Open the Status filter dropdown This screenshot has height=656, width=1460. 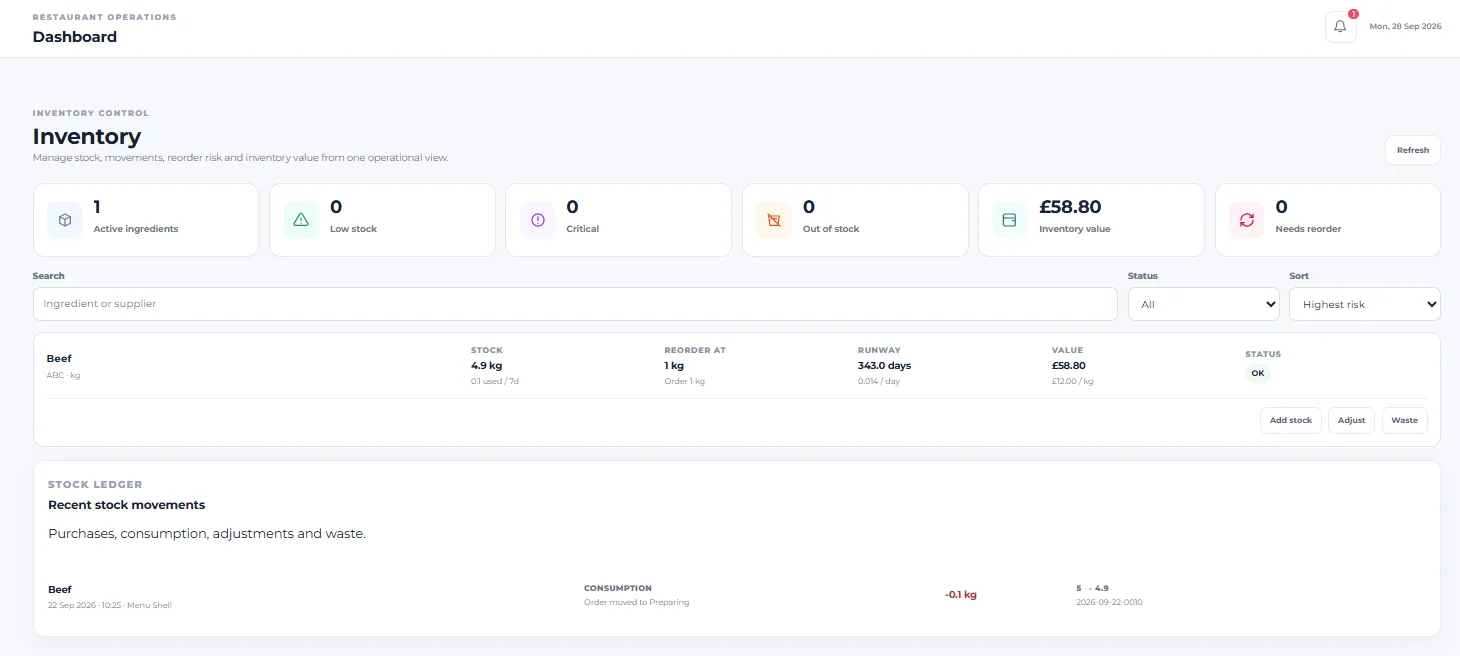pos(1203,304)
